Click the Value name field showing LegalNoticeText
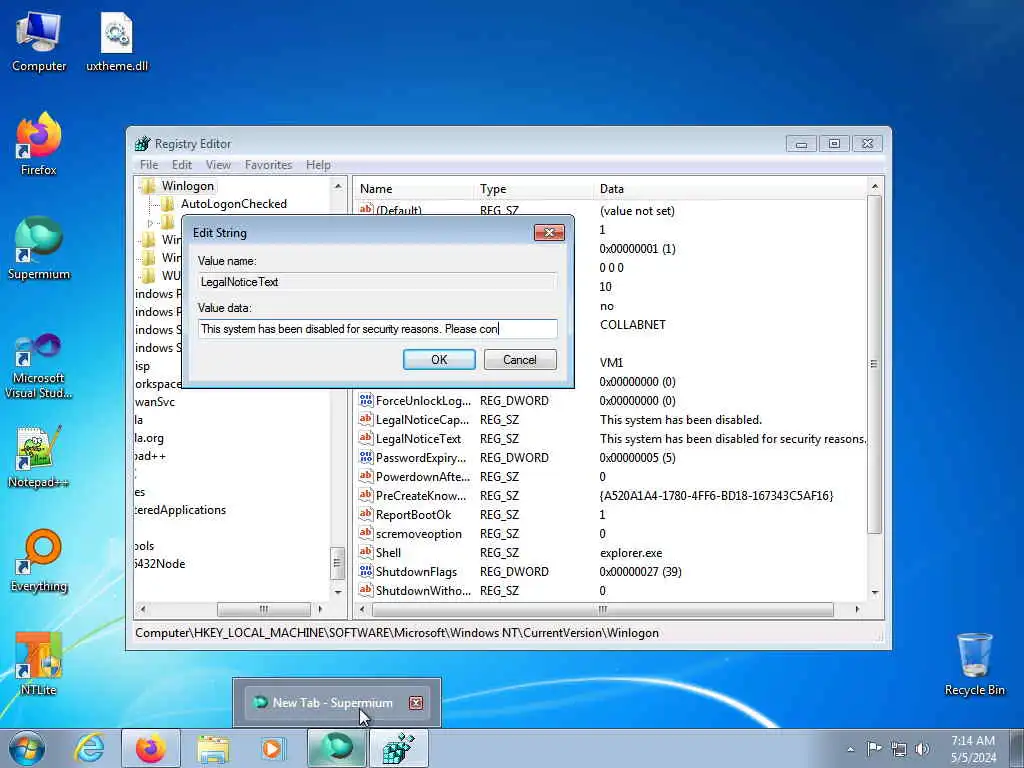Screen dimensions: 1024x768 [377, 281]
